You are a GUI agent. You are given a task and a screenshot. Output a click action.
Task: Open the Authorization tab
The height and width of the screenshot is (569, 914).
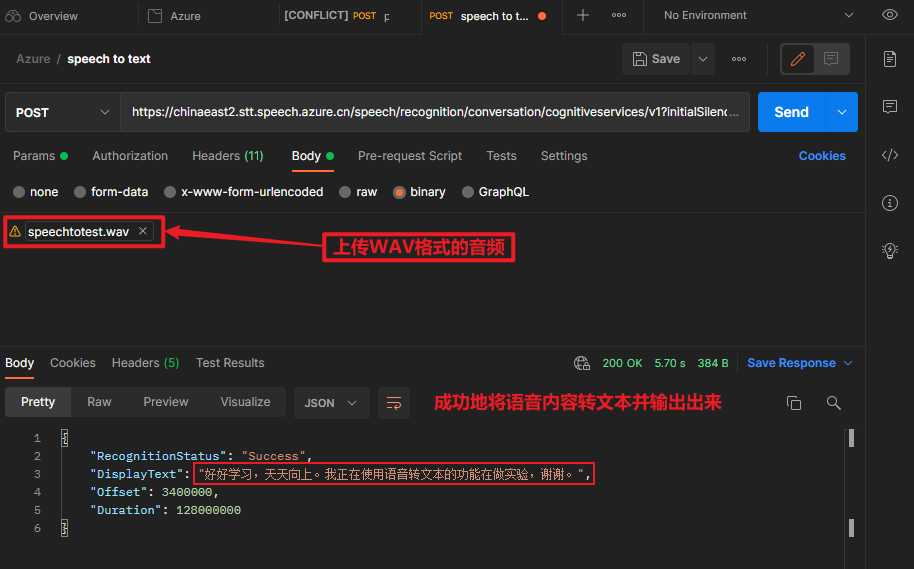pos(130,156)
